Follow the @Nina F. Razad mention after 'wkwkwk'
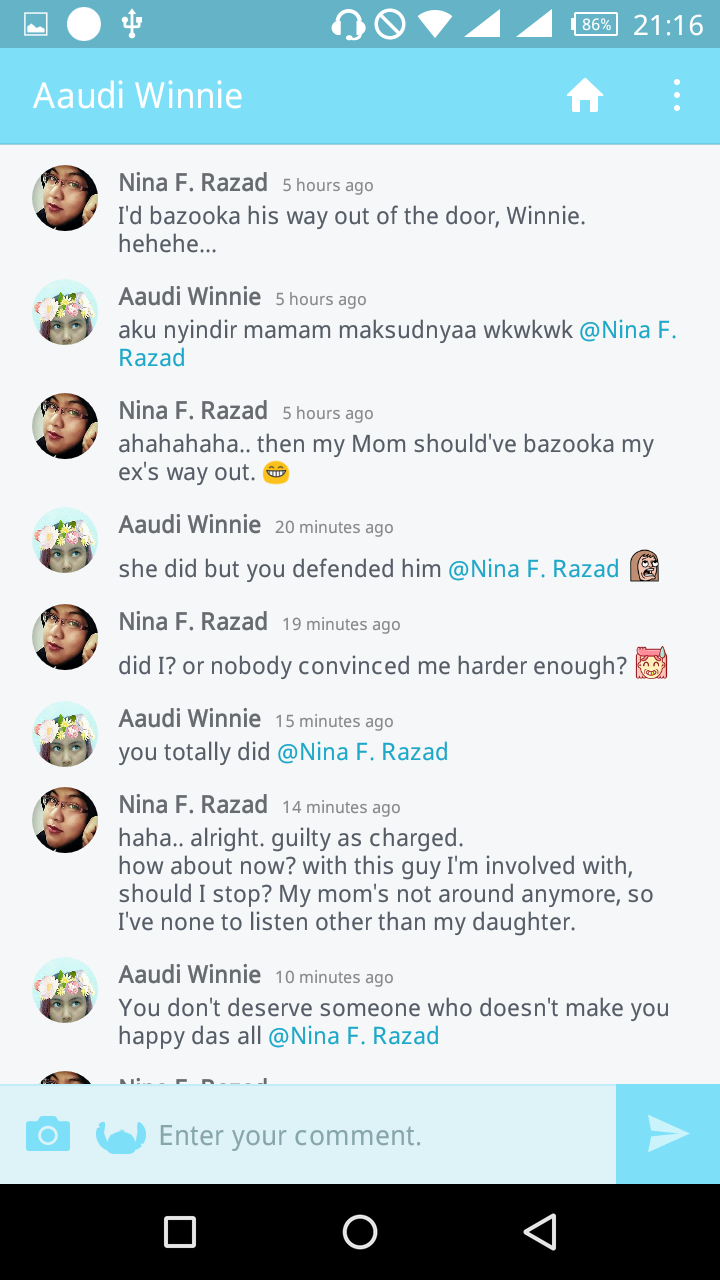 tap(627, 330)
